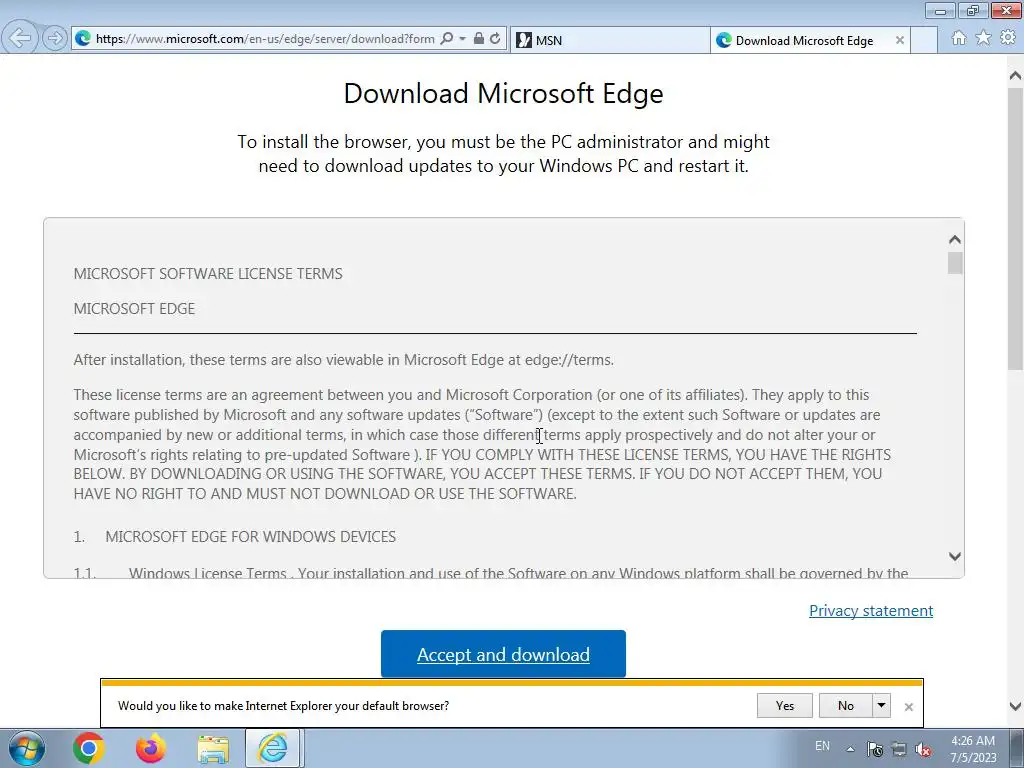The width and height of the screenshot is (1024, 768).
Task: Click the 'Download Microsoft Edge' page heading
Action: 504,93
